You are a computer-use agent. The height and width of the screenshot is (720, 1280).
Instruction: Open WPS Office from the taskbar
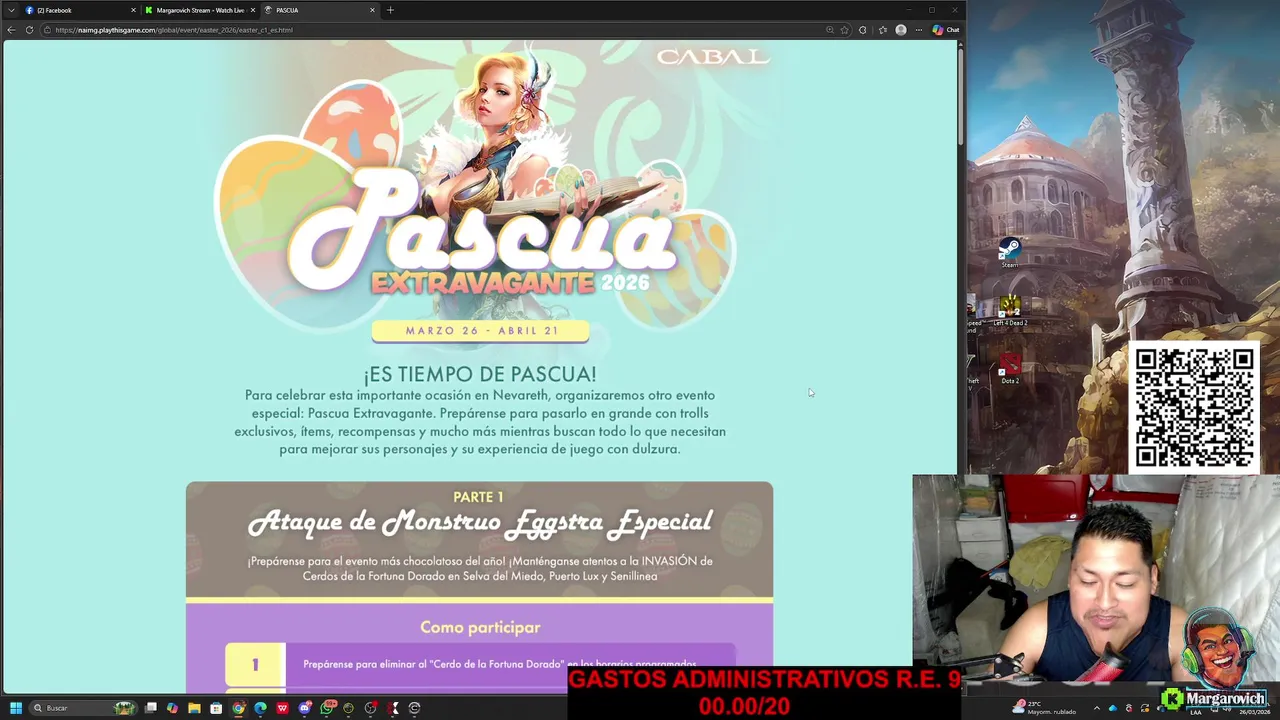(282, 708)
